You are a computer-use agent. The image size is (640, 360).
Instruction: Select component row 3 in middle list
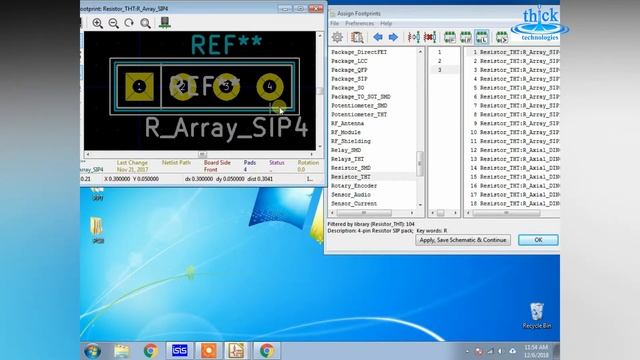[443, 70]
